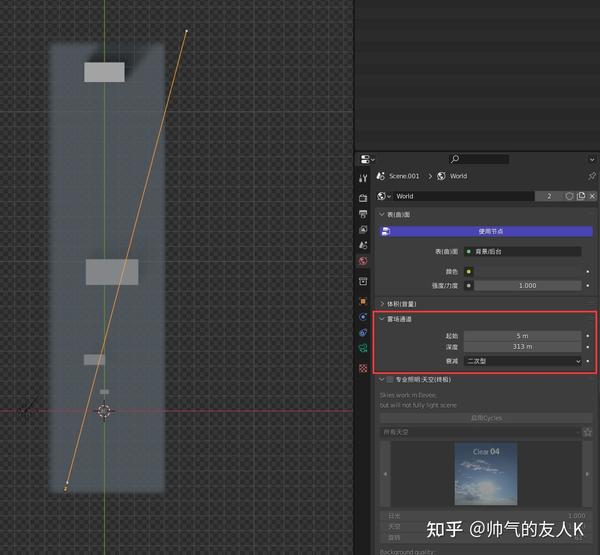This screenshot has height=555, width=600.
Task: Open the properties options dropdown arrow
Action: [x=592, y=159]
